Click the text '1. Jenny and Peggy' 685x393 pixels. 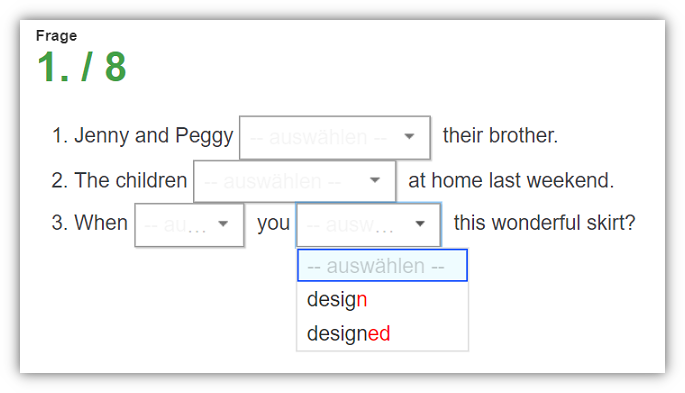142,136
